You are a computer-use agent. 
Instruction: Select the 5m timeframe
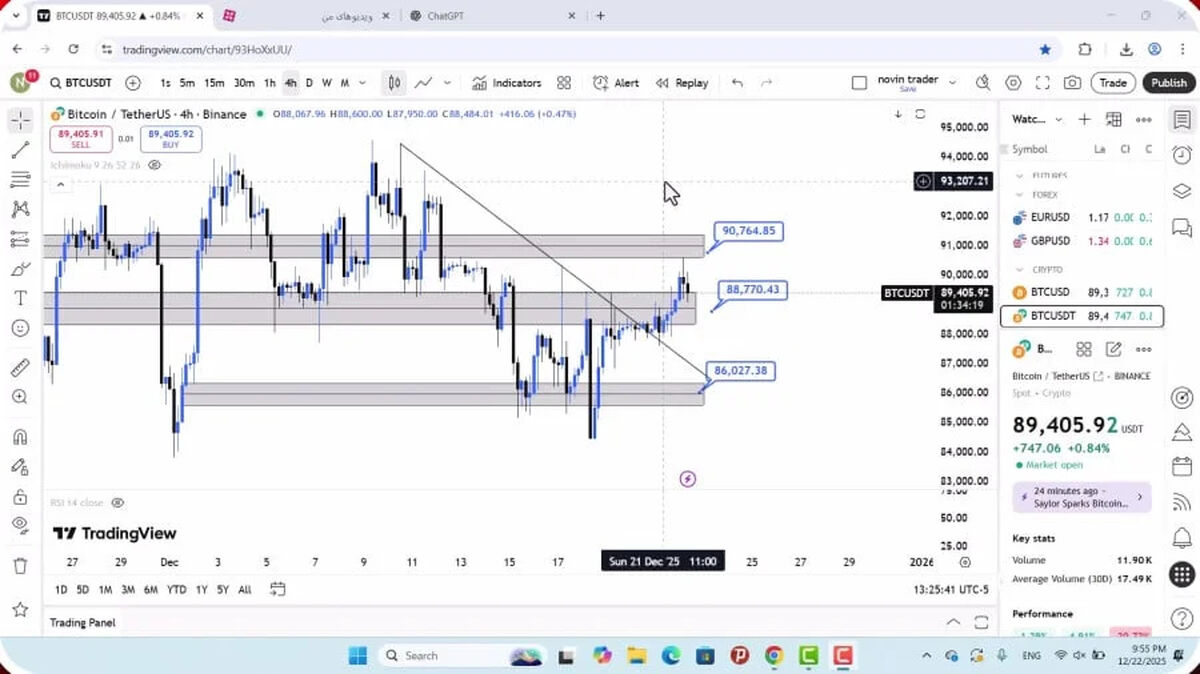pyautogui.click(x=187, y=83)
